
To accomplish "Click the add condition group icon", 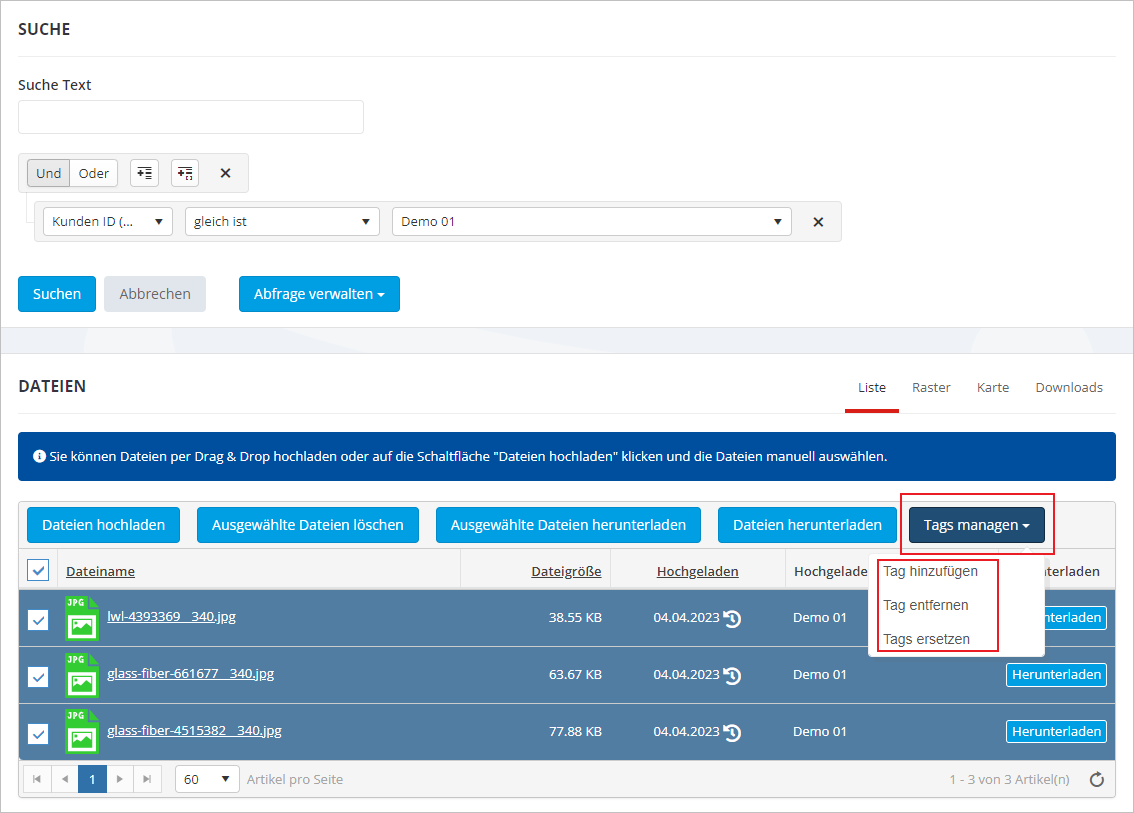I will pos(185,173).
